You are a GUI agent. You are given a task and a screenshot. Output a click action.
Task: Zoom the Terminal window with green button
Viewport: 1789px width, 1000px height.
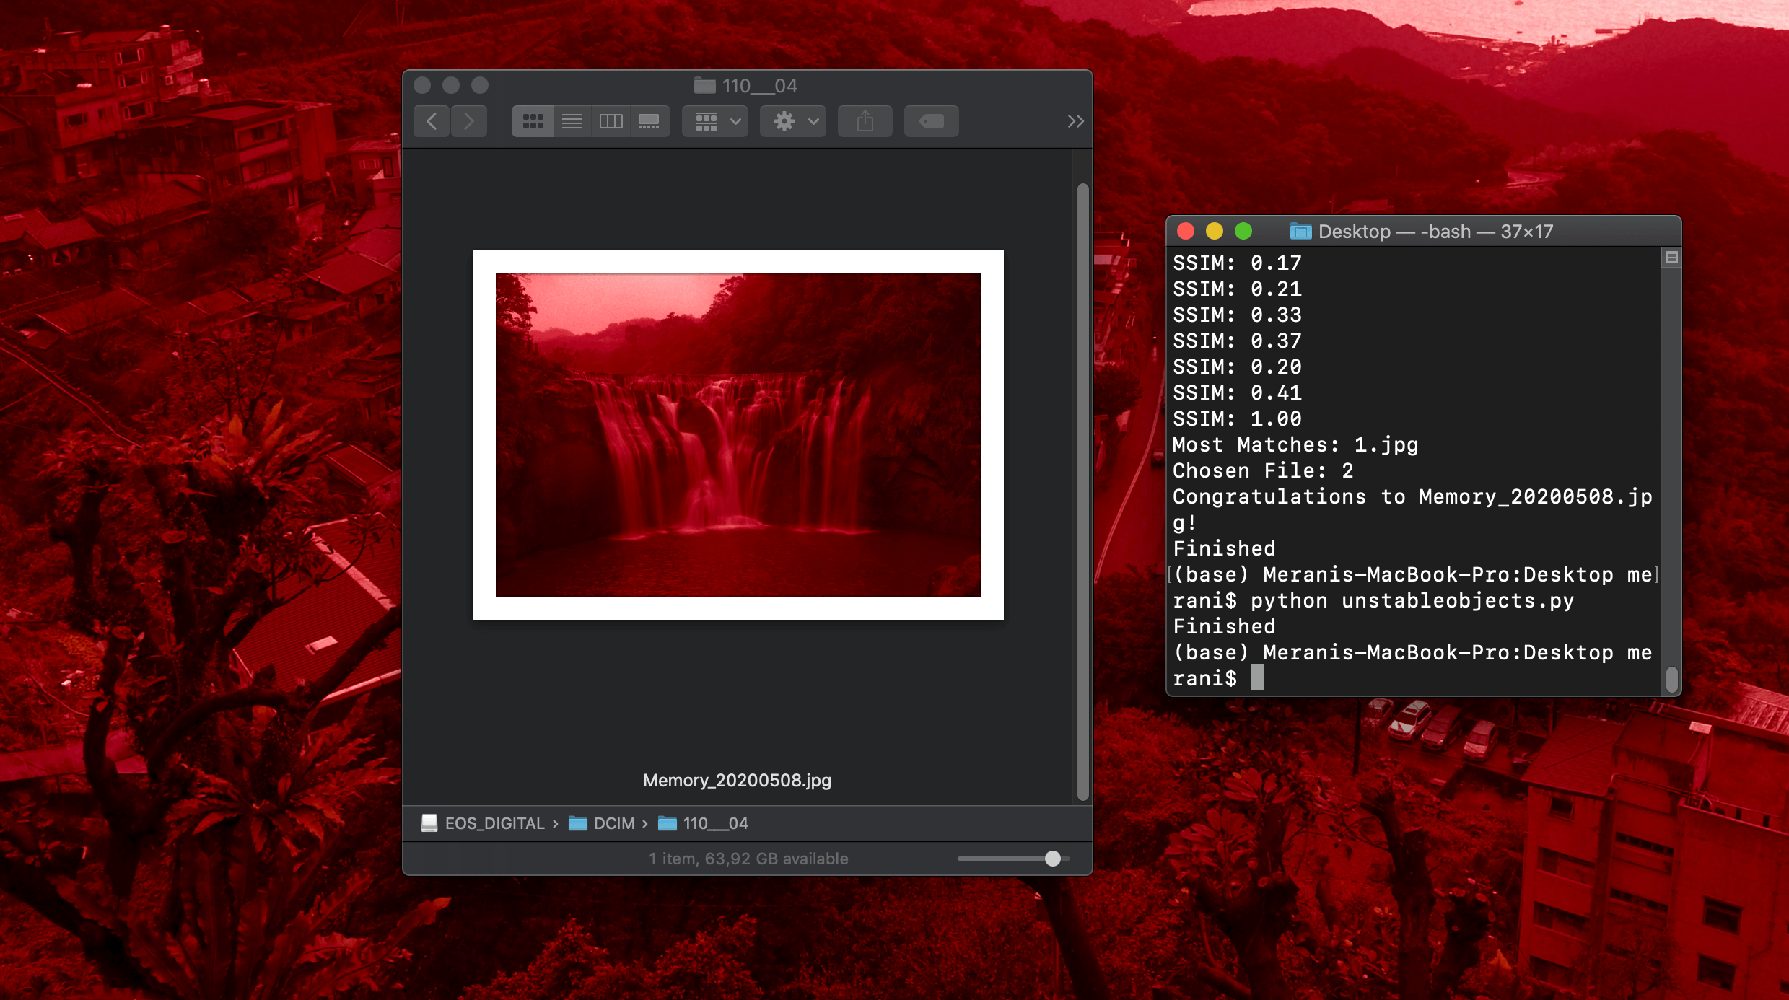coord(1243,231)
